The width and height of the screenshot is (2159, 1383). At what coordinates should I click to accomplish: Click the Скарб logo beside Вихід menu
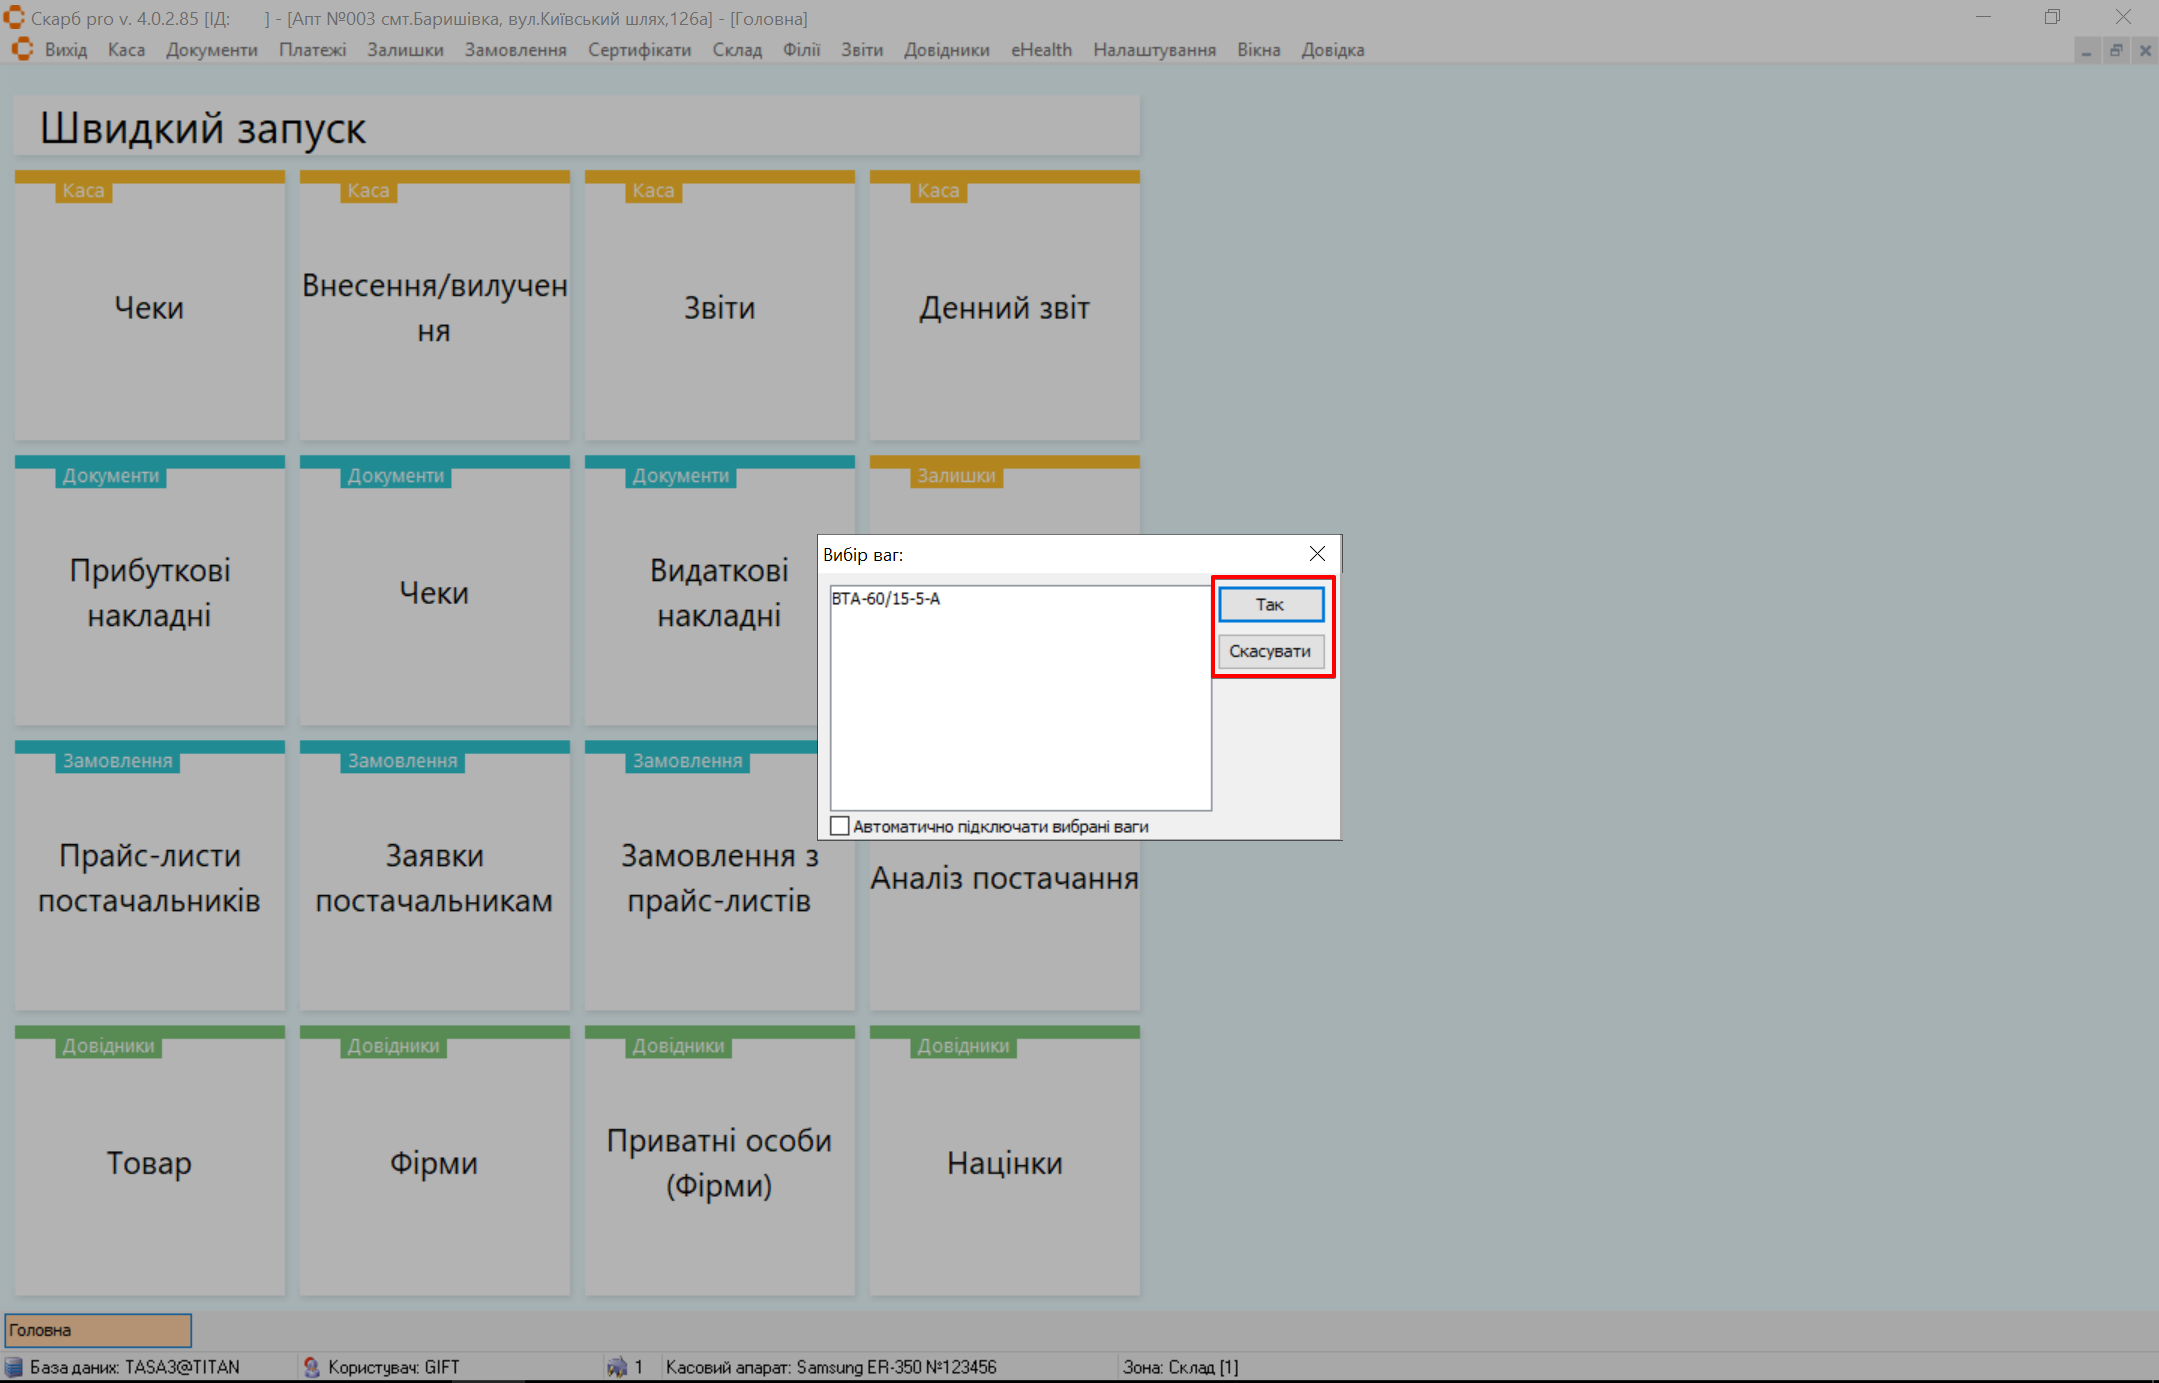[22, 50]
